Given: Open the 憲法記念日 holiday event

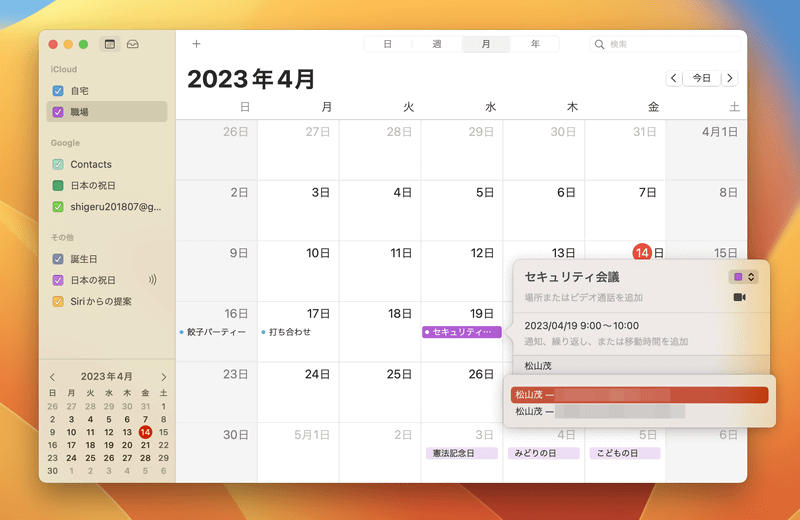Looking at the screenshot, I should [x=462, y=453].
